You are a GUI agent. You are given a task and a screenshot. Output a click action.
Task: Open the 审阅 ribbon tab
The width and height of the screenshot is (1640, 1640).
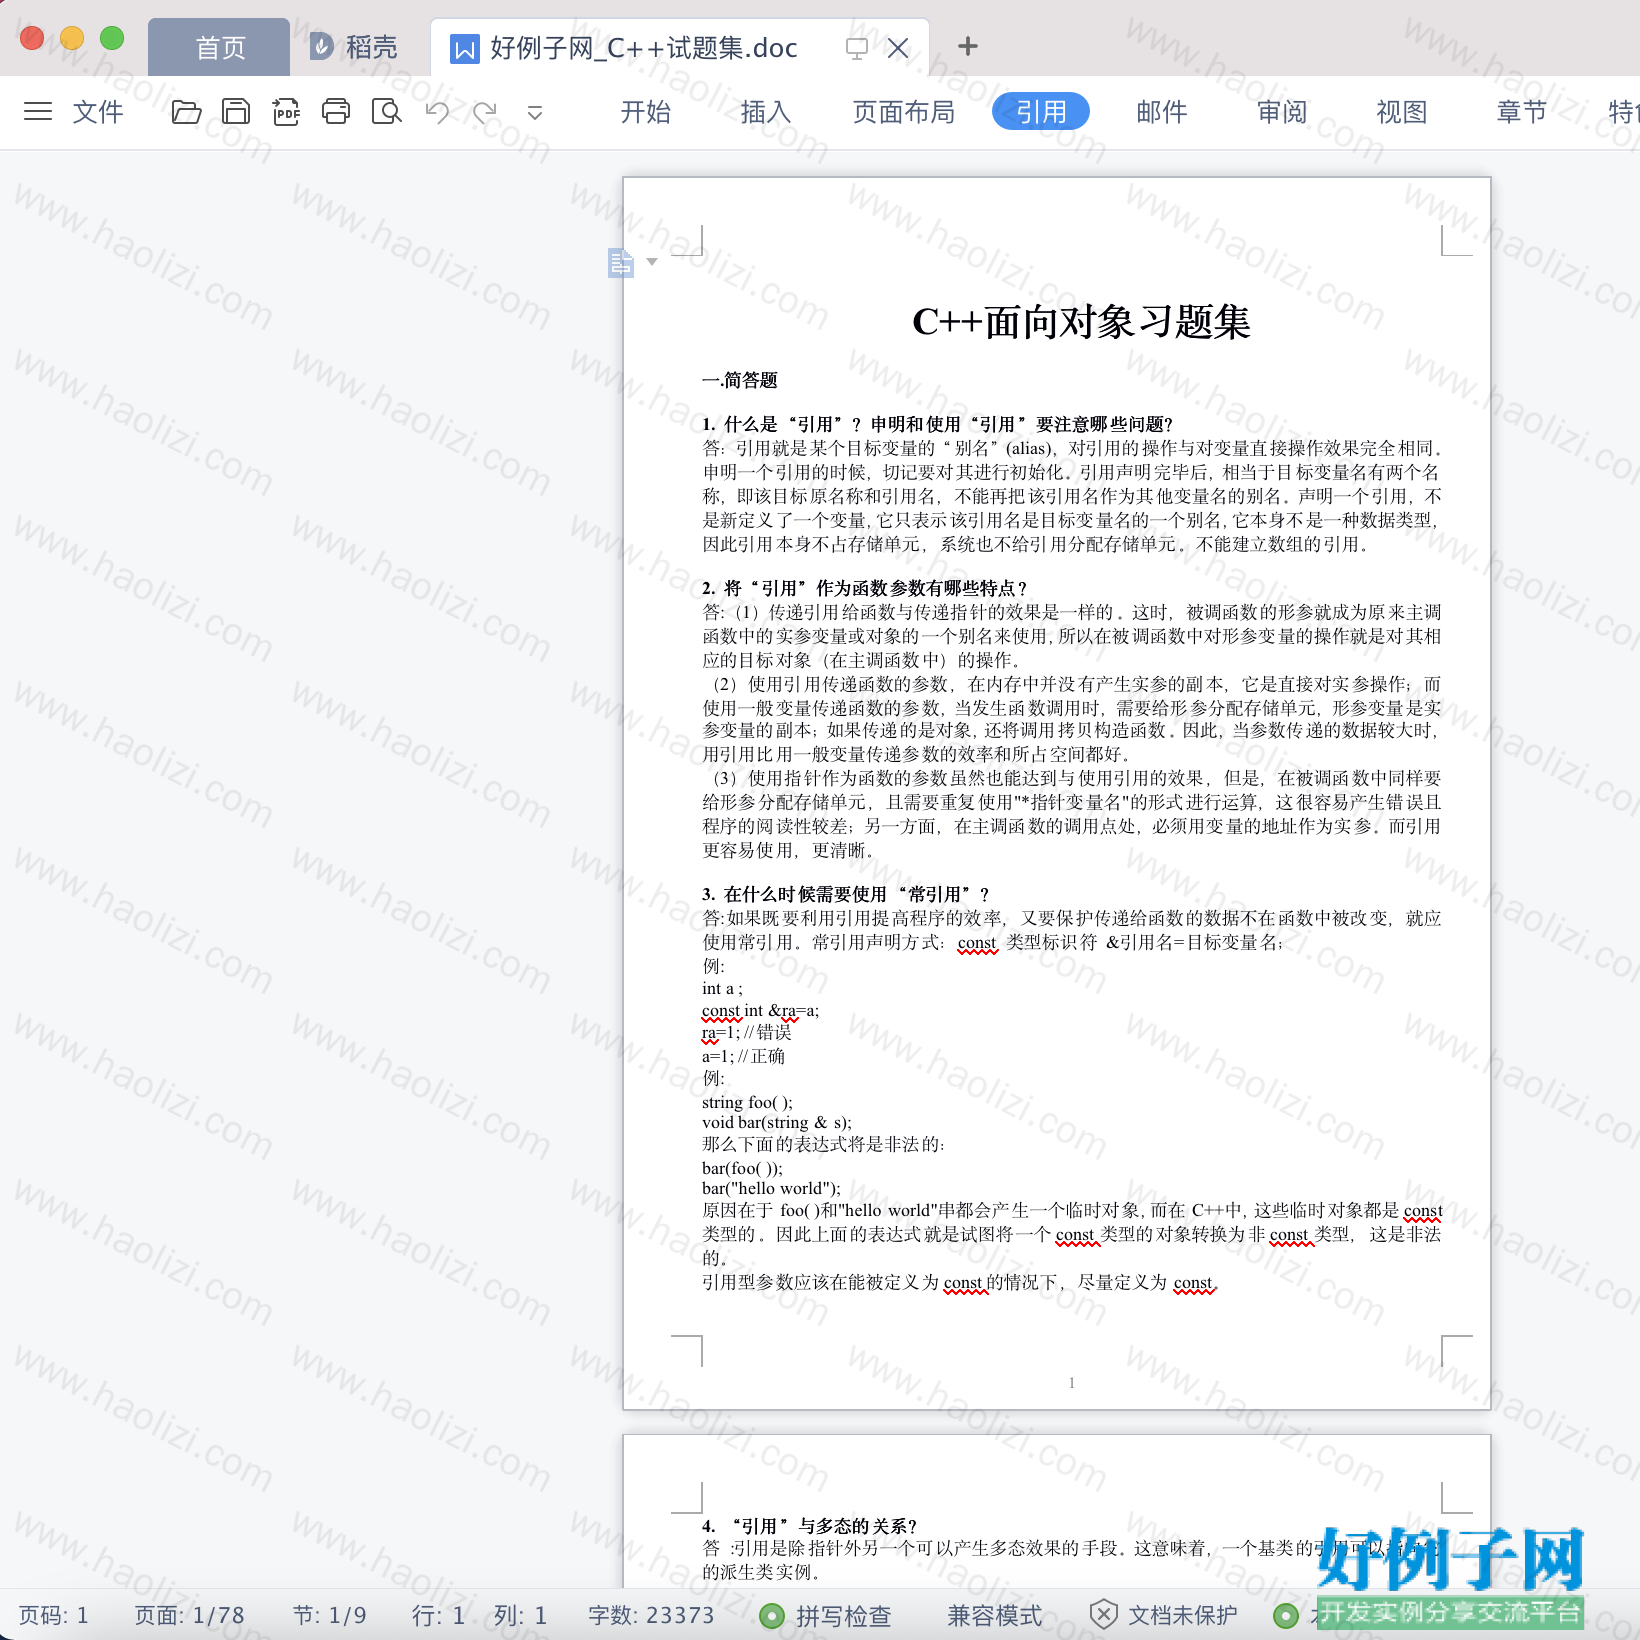point(1281,112)
